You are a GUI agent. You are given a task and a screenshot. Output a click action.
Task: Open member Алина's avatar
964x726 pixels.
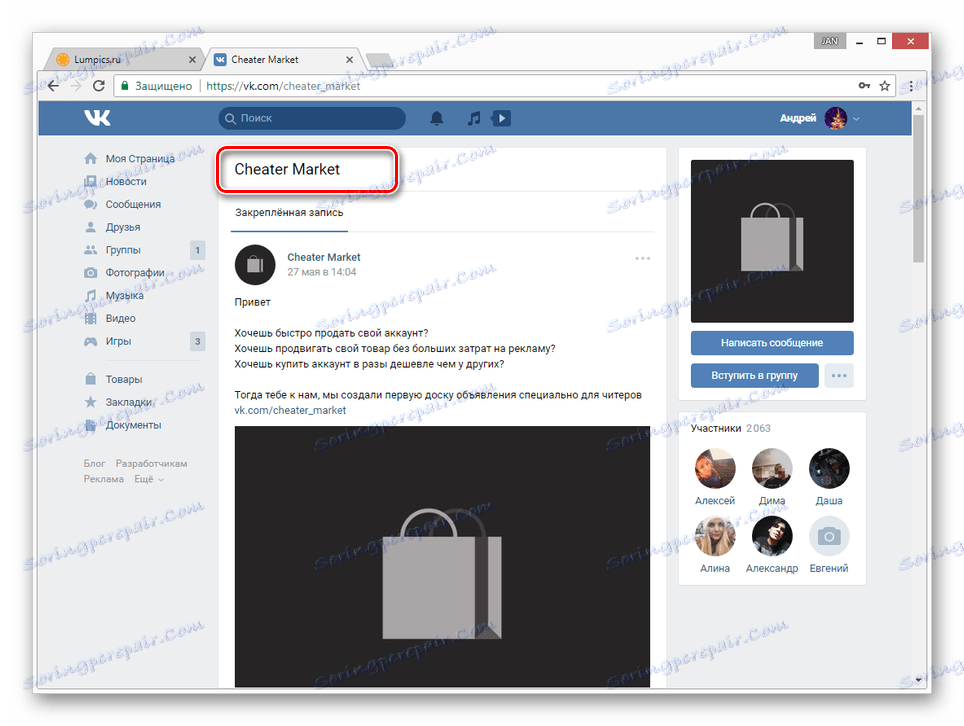(715, 536)
